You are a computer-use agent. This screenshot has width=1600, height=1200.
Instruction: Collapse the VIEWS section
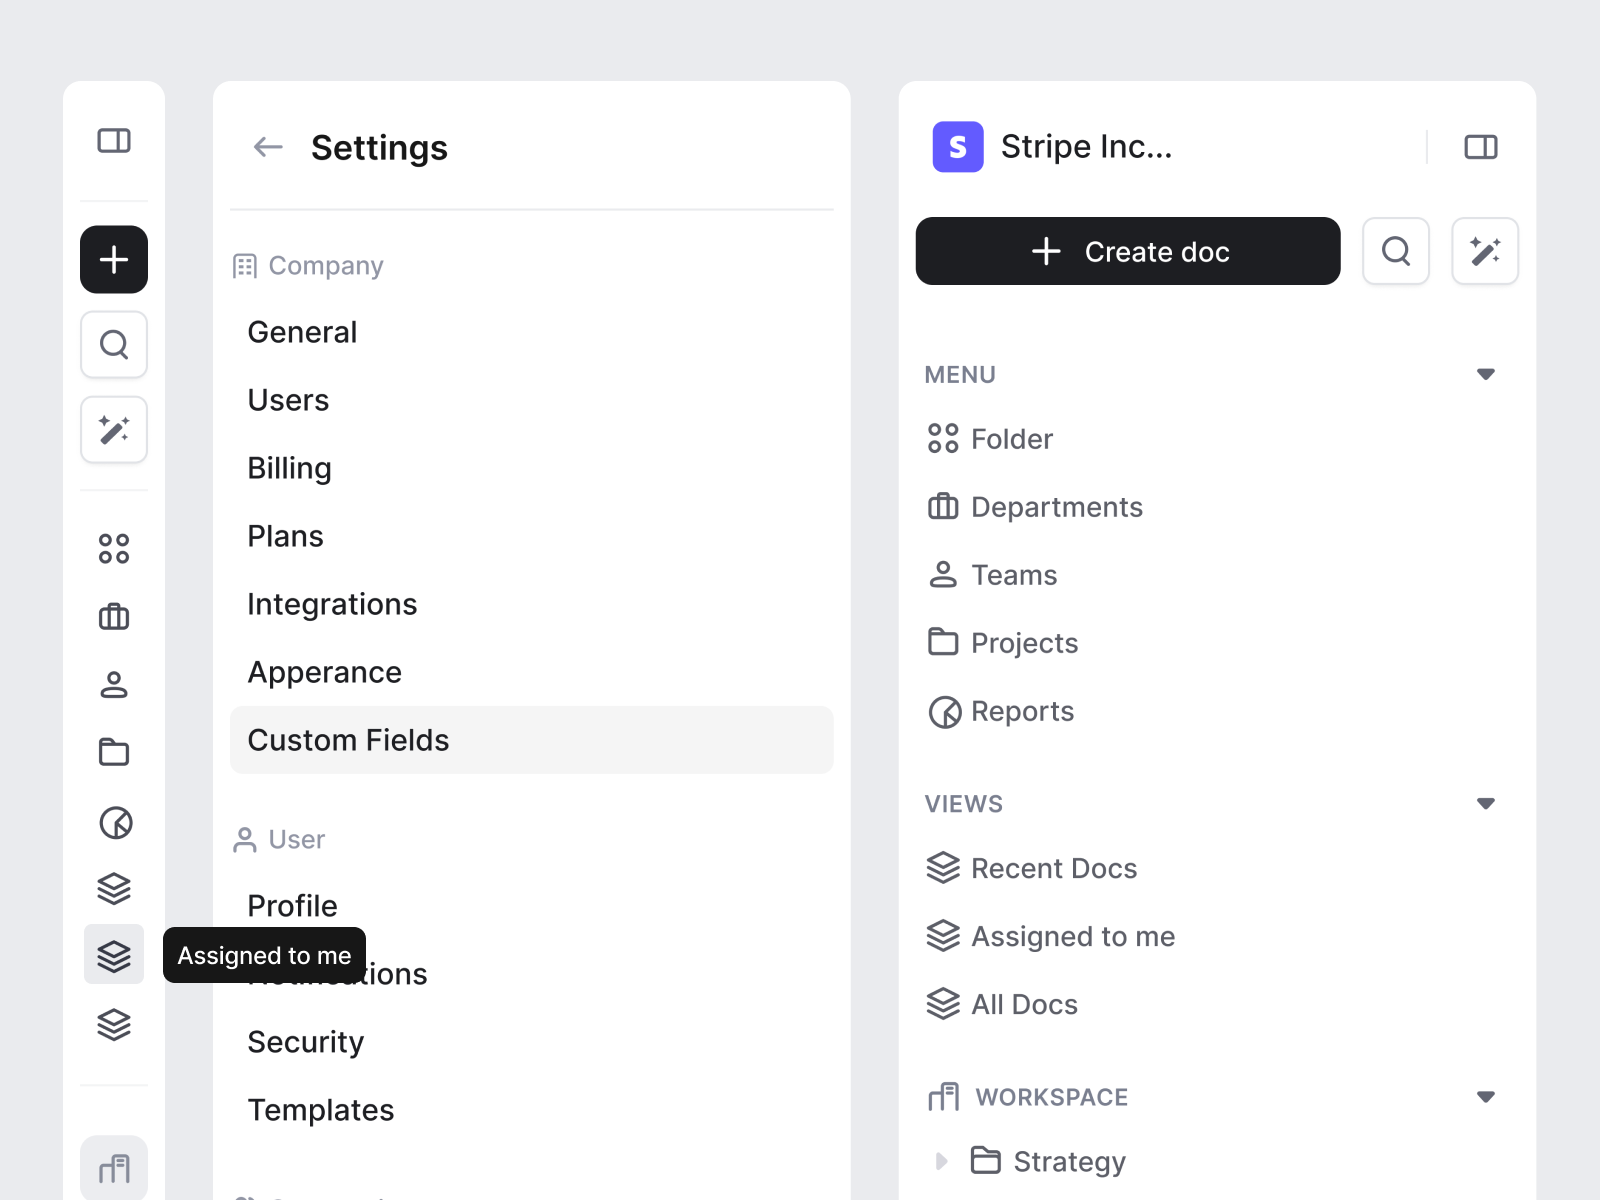[1485, 804]
